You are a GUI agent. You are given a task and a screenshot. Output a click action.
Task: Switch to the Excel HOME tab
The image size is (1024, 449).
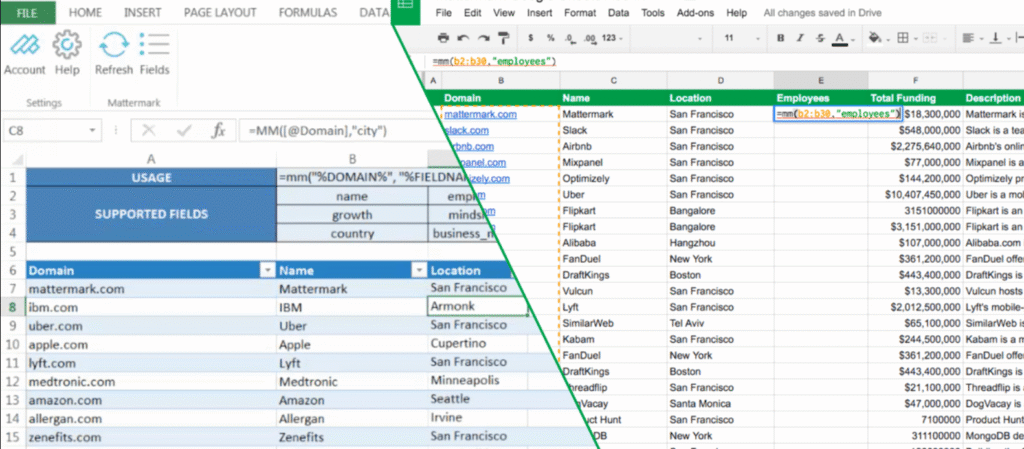pos(85,12)
